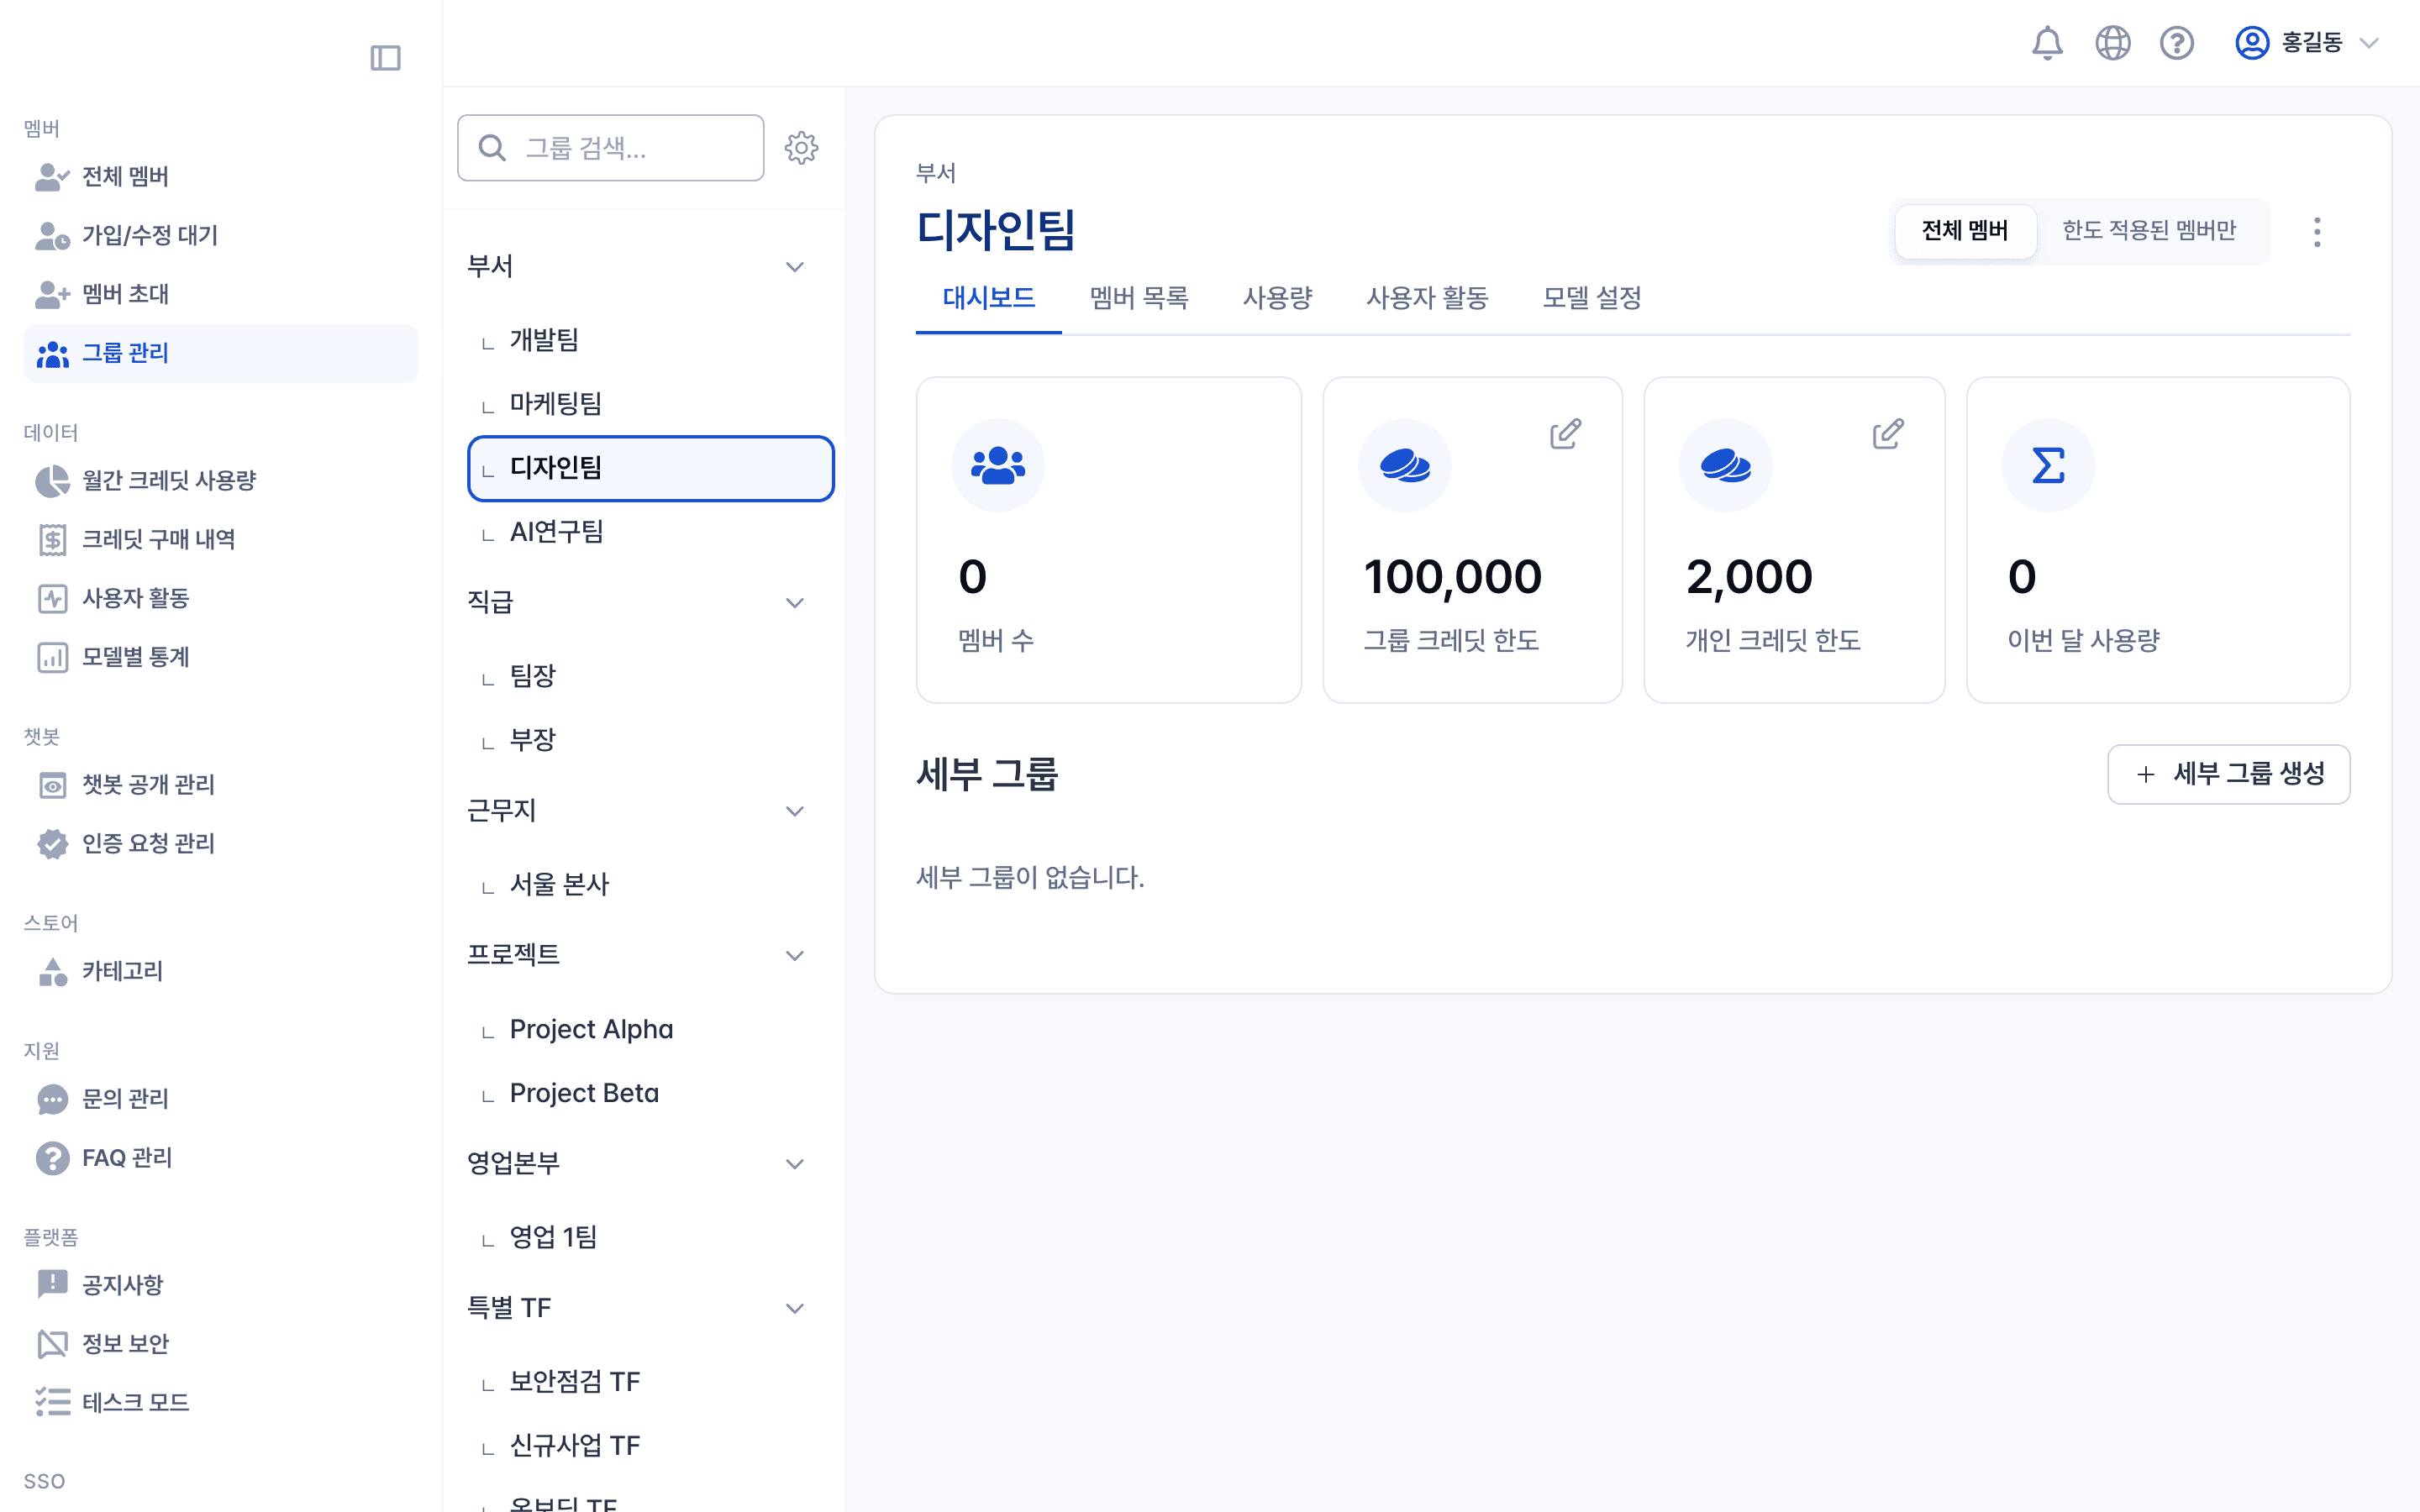Open the help question mark icon

tap(2176, 43)
